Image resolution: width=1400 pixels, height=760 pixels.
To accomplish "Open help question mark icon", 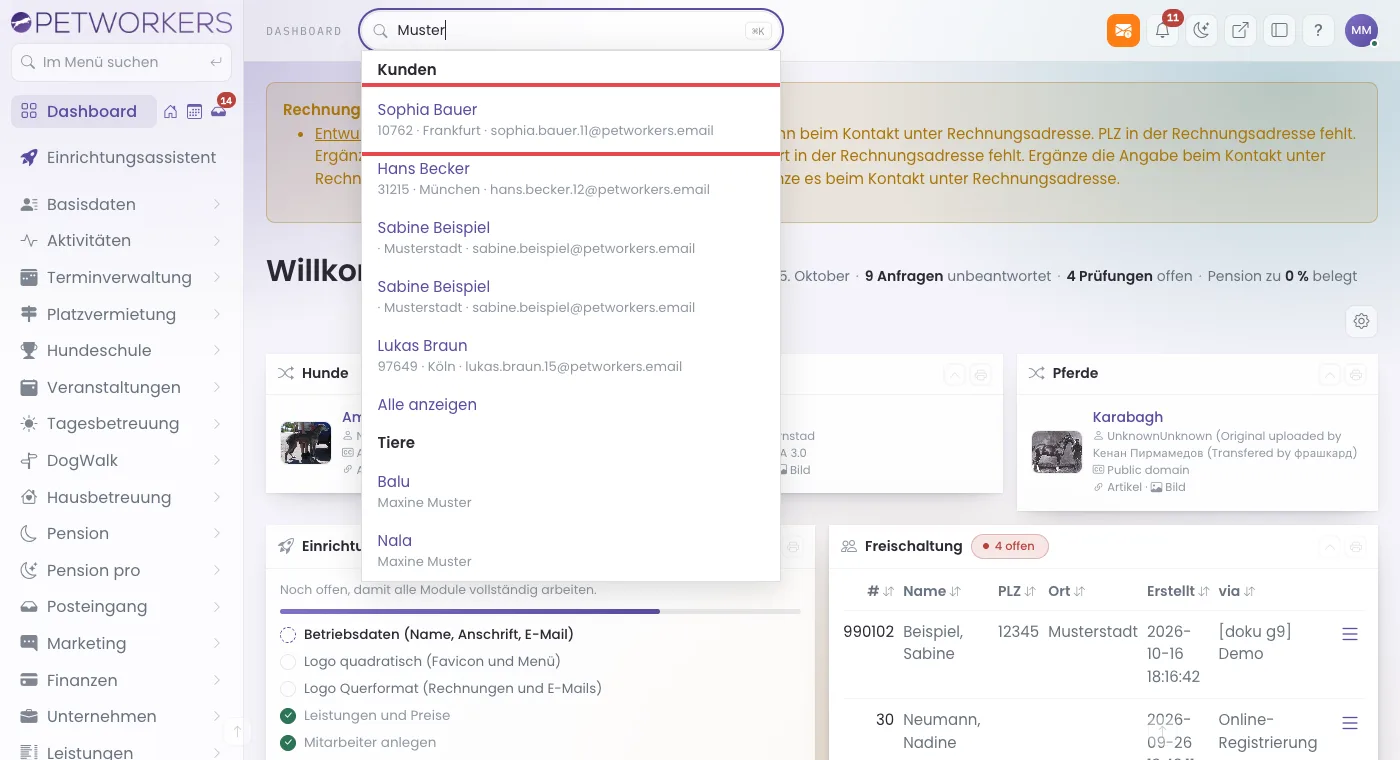I will 1318,30.
